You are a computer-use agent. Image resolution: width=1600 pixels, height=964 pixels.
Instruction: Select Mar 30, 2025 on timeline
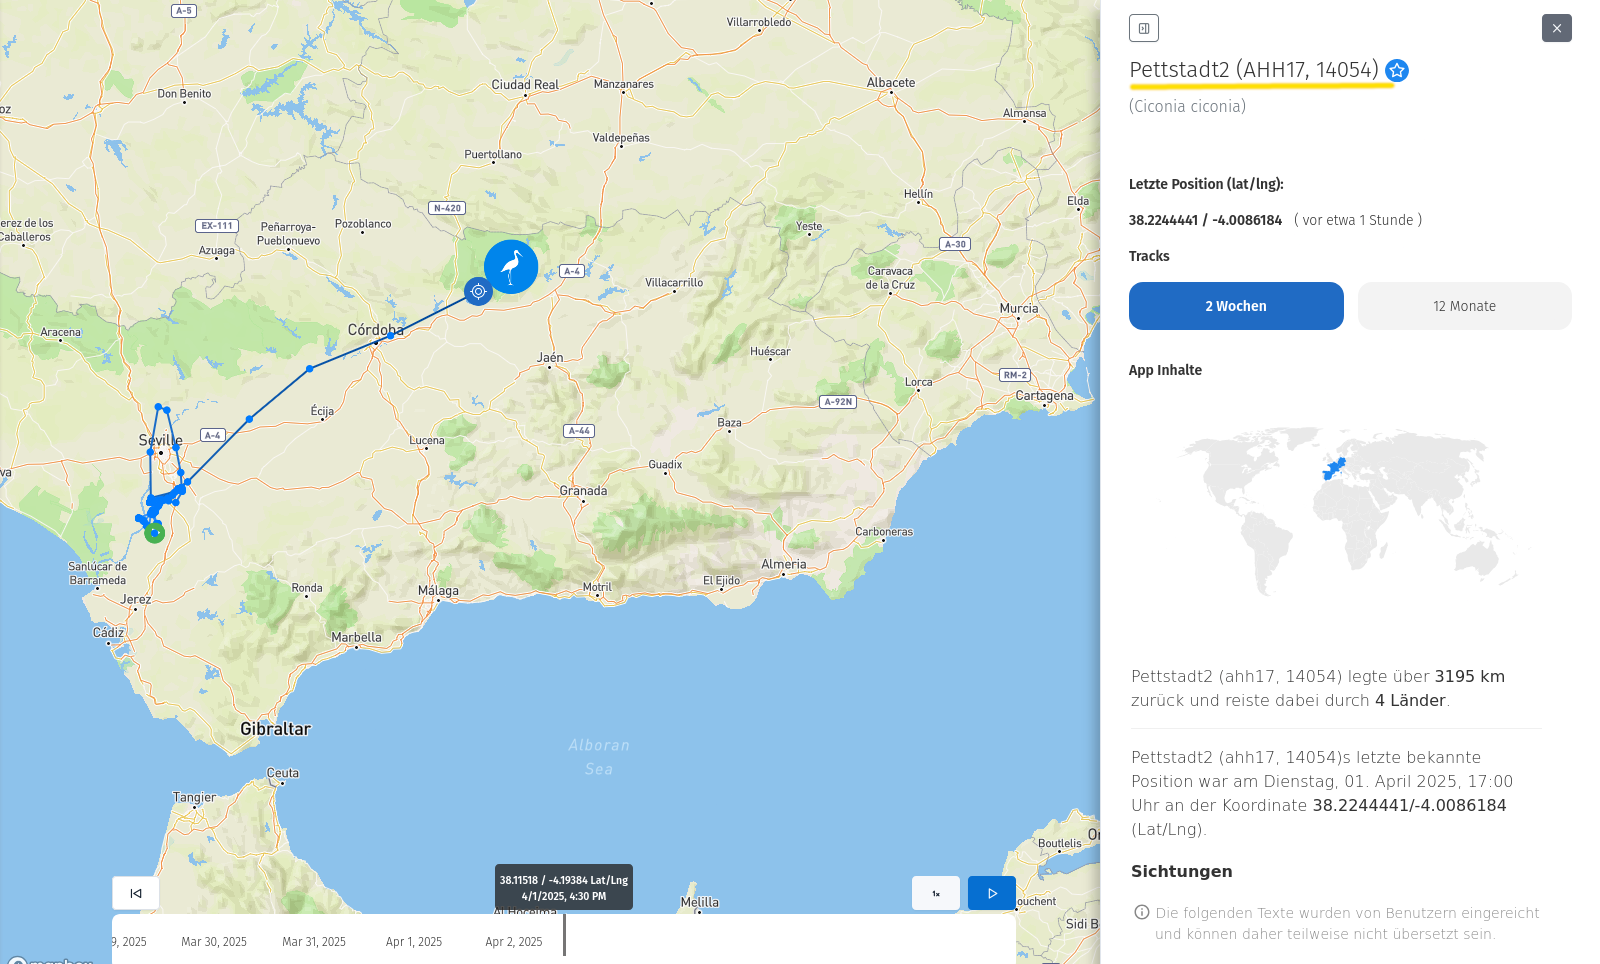[x=214, y=942]
